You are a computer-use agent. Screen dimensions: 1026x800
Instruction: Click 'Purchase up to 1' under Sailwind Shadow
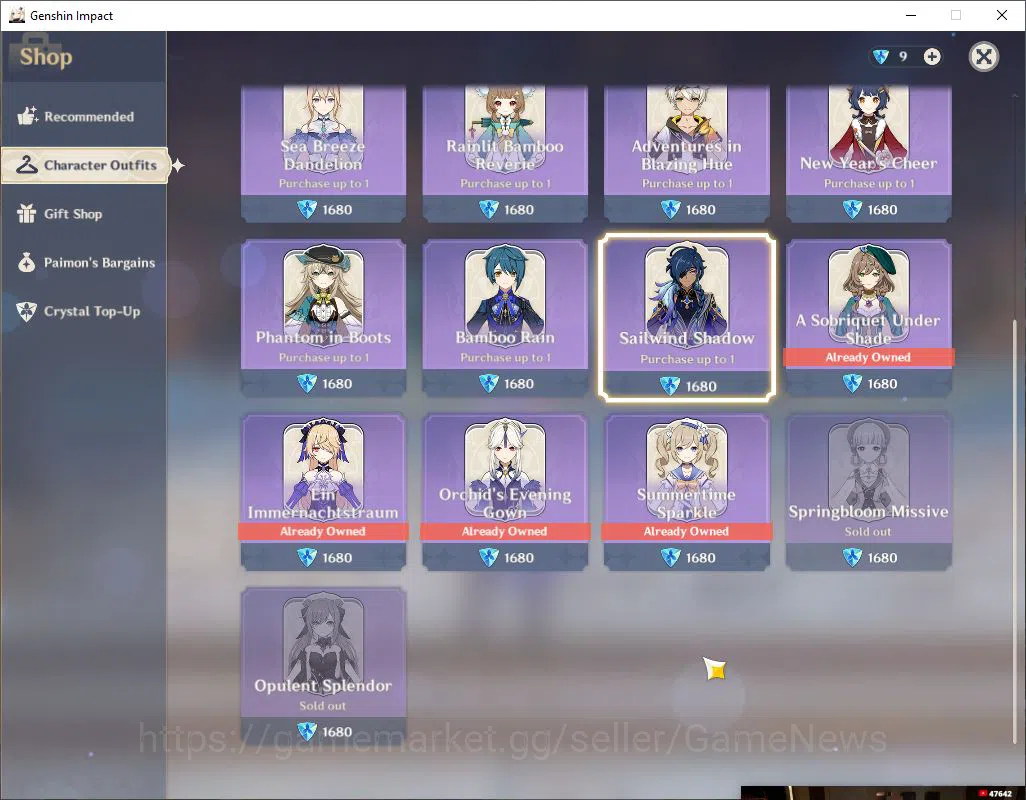pyautogui.click(x=687, y=359)
